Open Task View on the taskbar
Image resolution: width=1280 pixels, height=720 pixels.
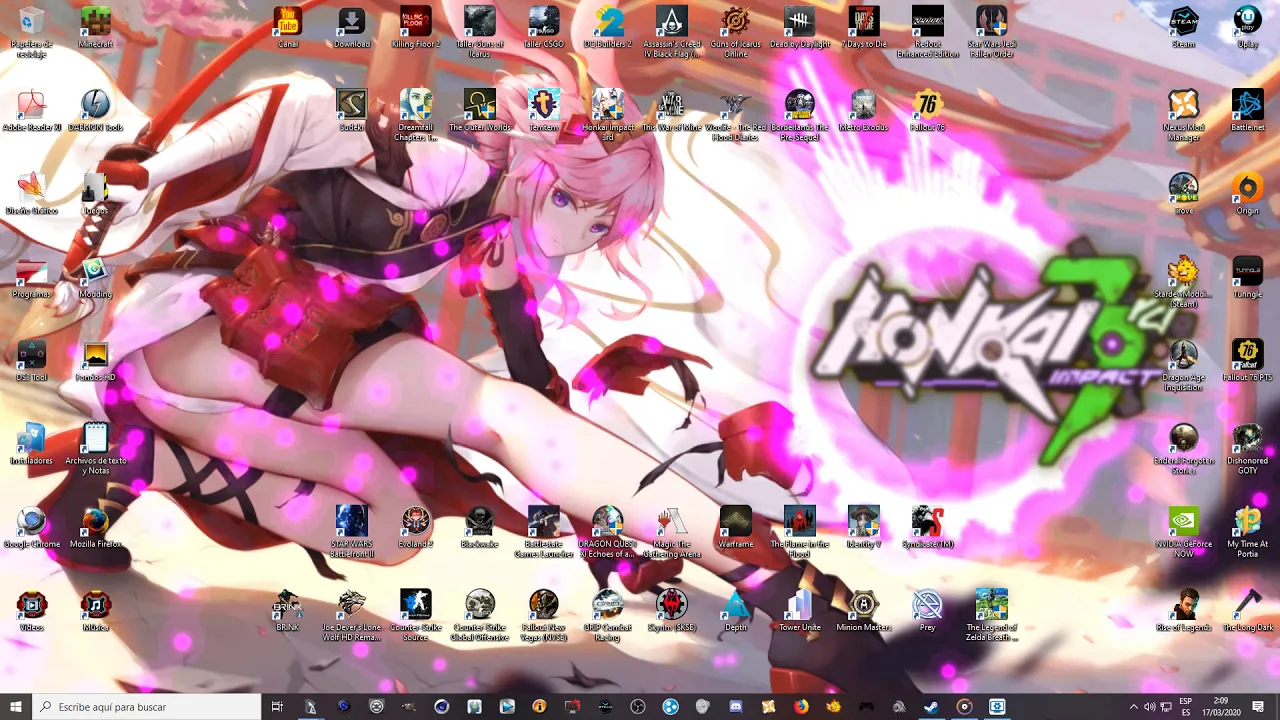[x=278, y=707]
